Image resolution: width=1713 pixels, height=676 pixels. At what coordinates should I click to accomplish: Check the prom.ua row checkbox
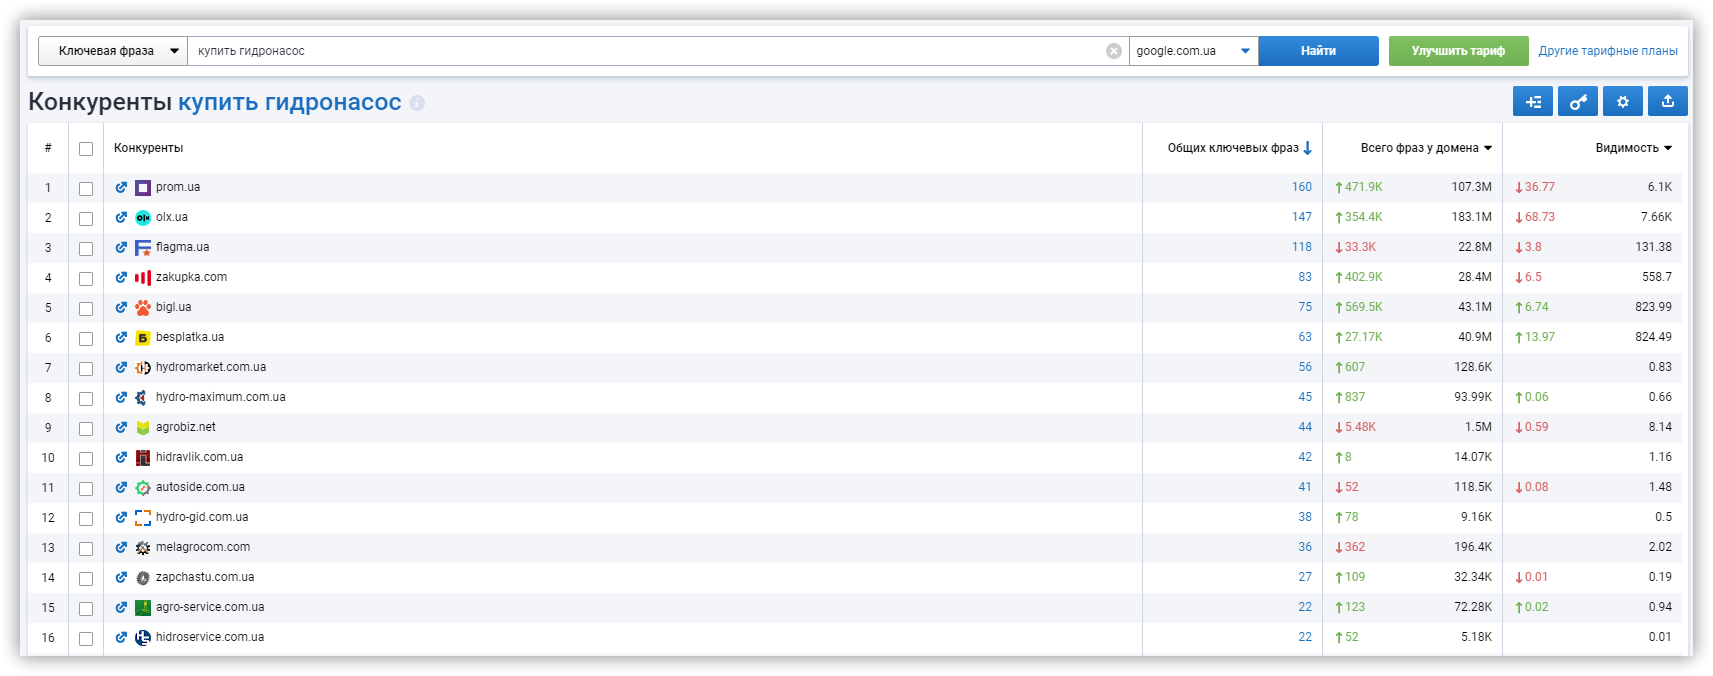point(86,189)
